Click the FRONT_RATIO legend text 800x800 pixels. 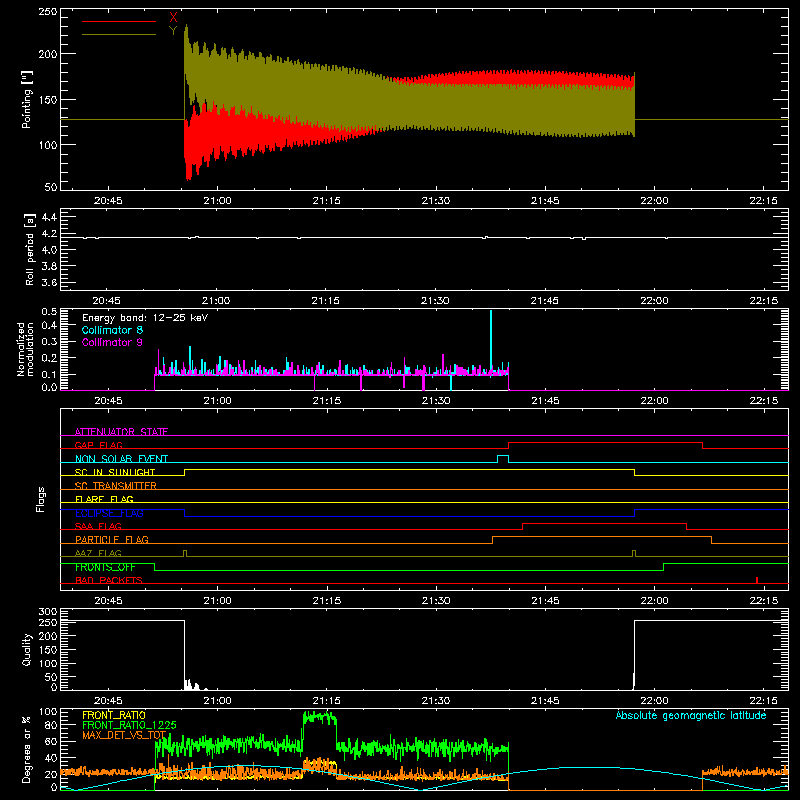pyautogui.click(x=114, y=715)
